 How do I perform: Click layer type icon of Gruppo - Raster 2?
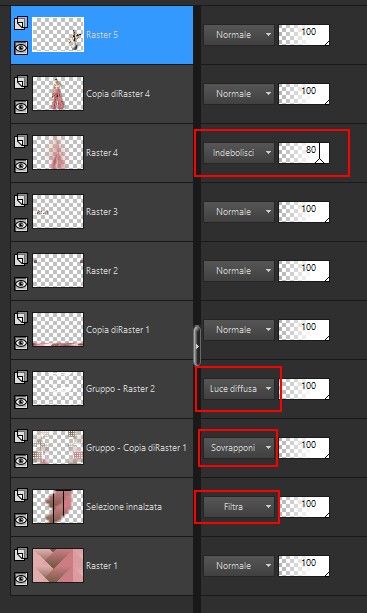(x=21, y=378)
